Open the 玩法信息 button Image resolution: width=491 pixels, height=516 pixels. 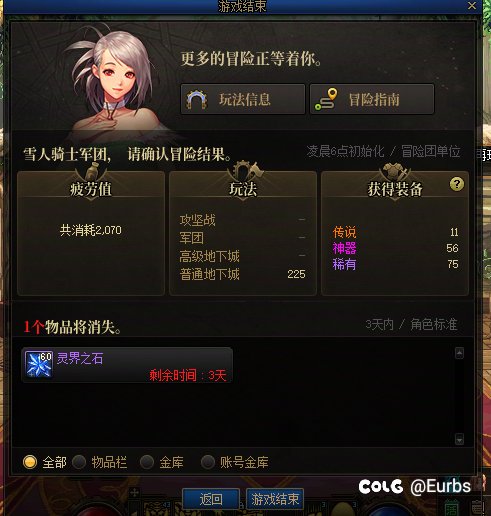[243, 99]
